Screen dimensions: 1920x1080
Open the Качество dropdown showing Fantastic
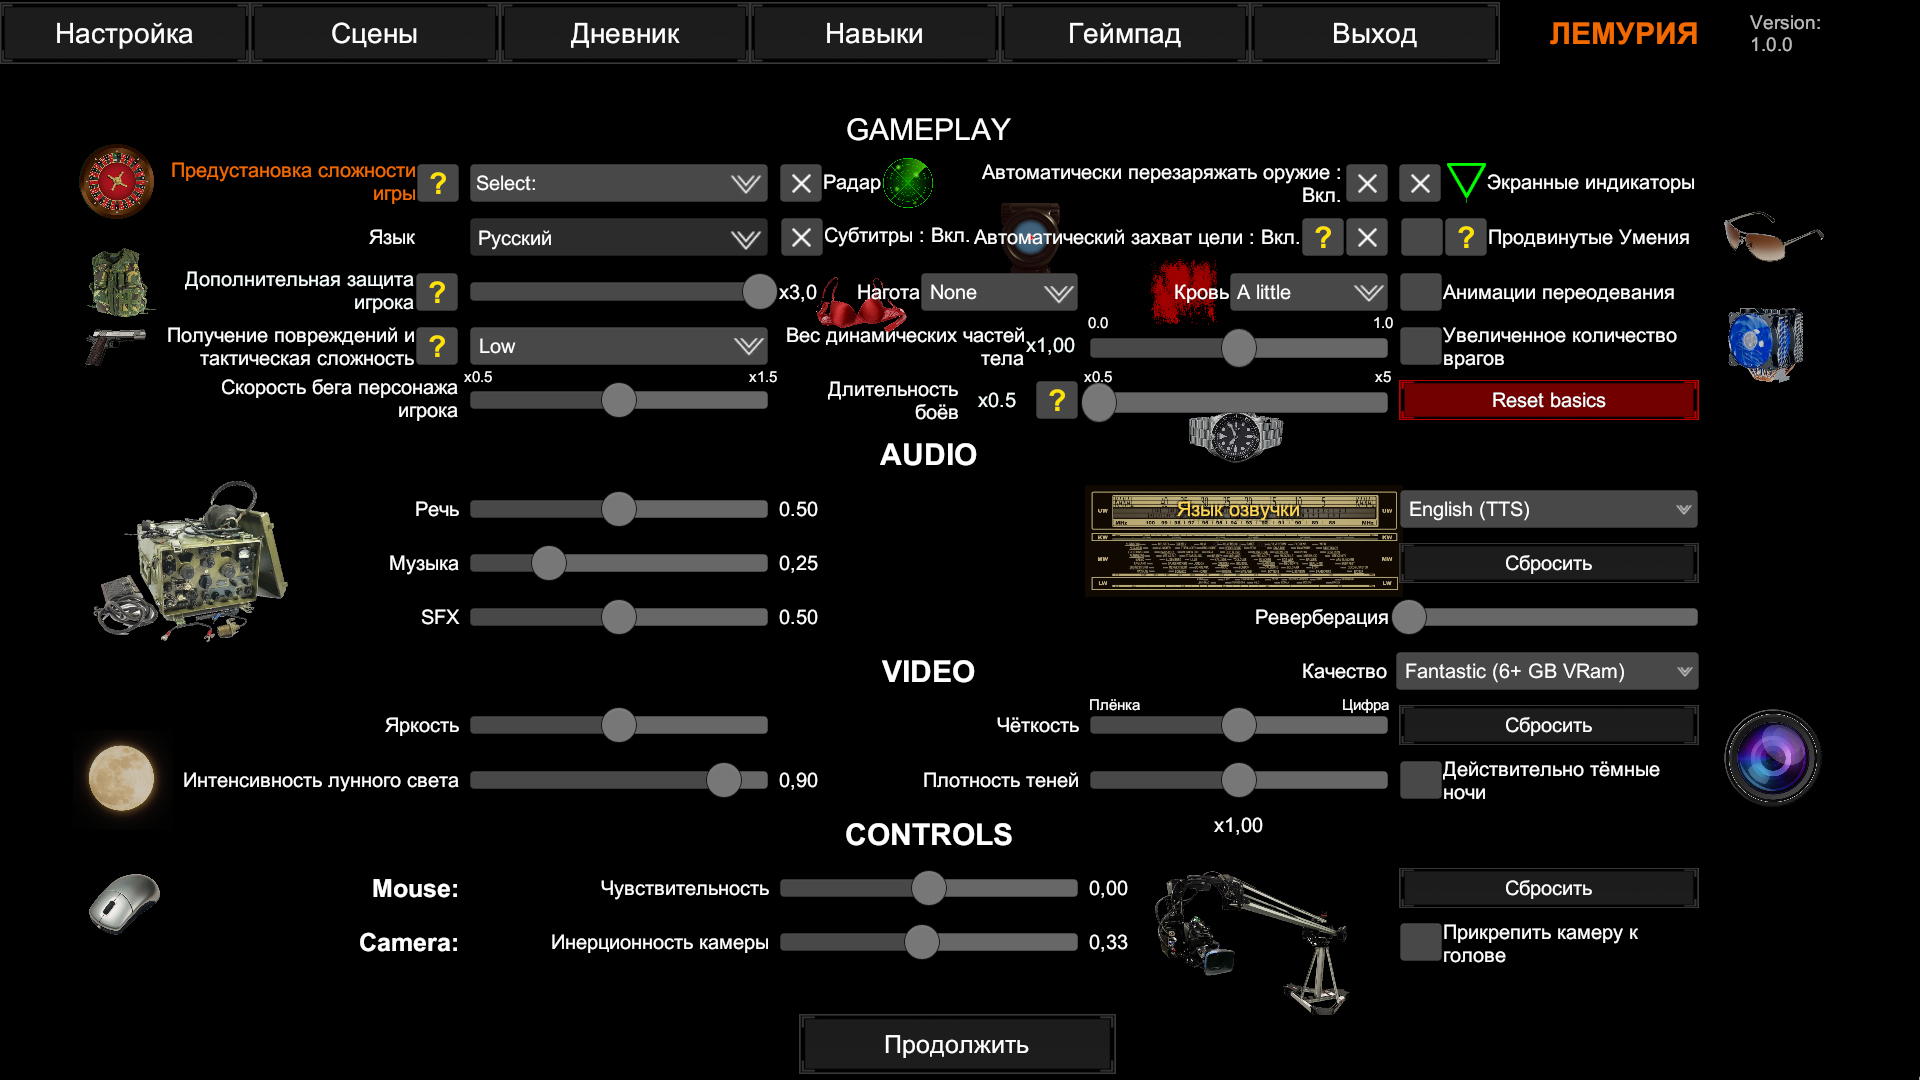tap(1547, 671)
